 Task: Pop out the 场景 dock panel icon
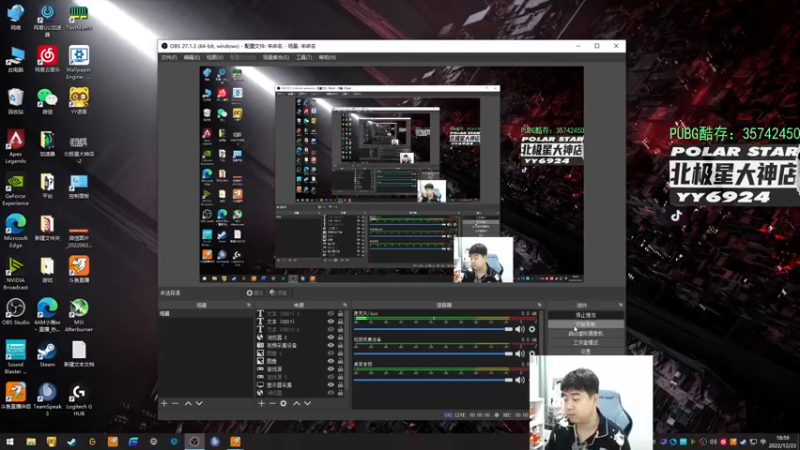[248, 305]
